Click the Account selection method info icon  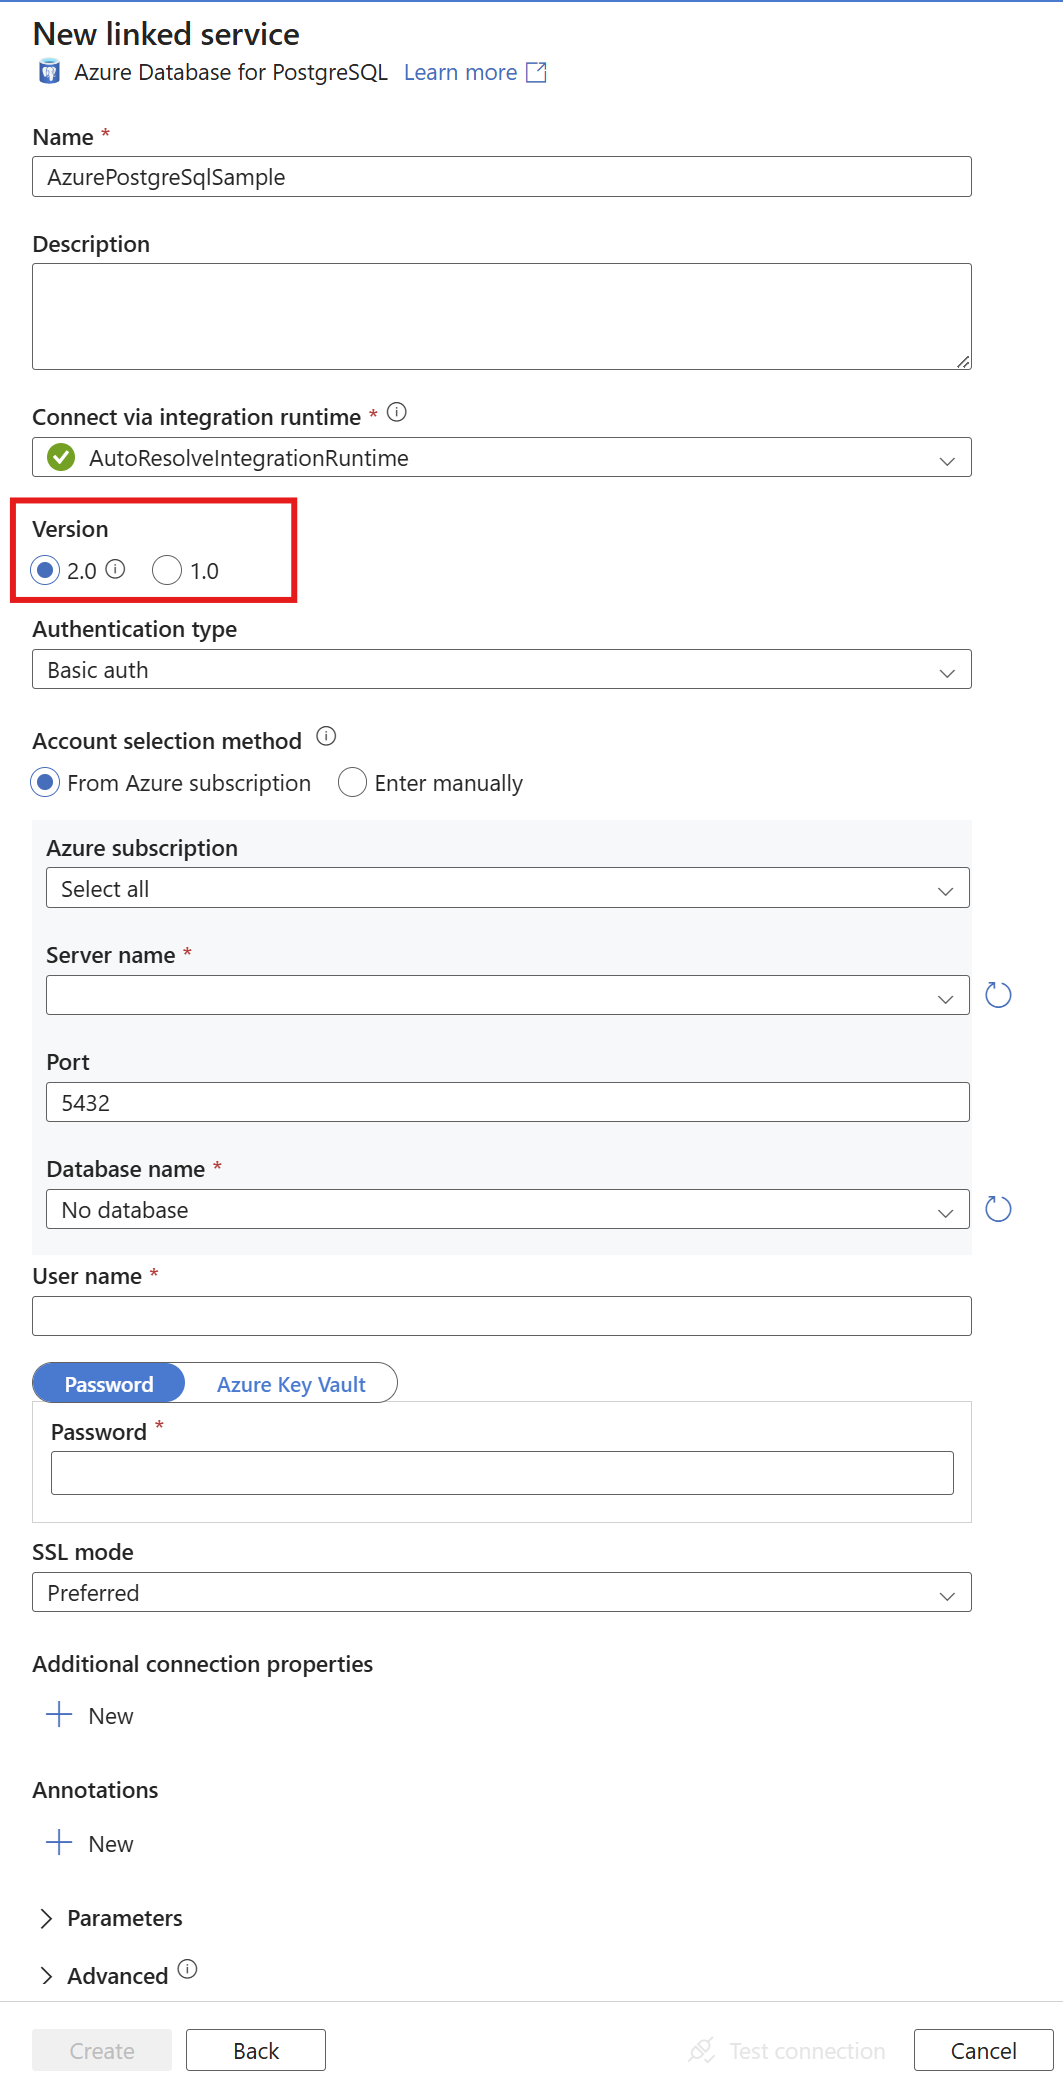tap(326, 737)
